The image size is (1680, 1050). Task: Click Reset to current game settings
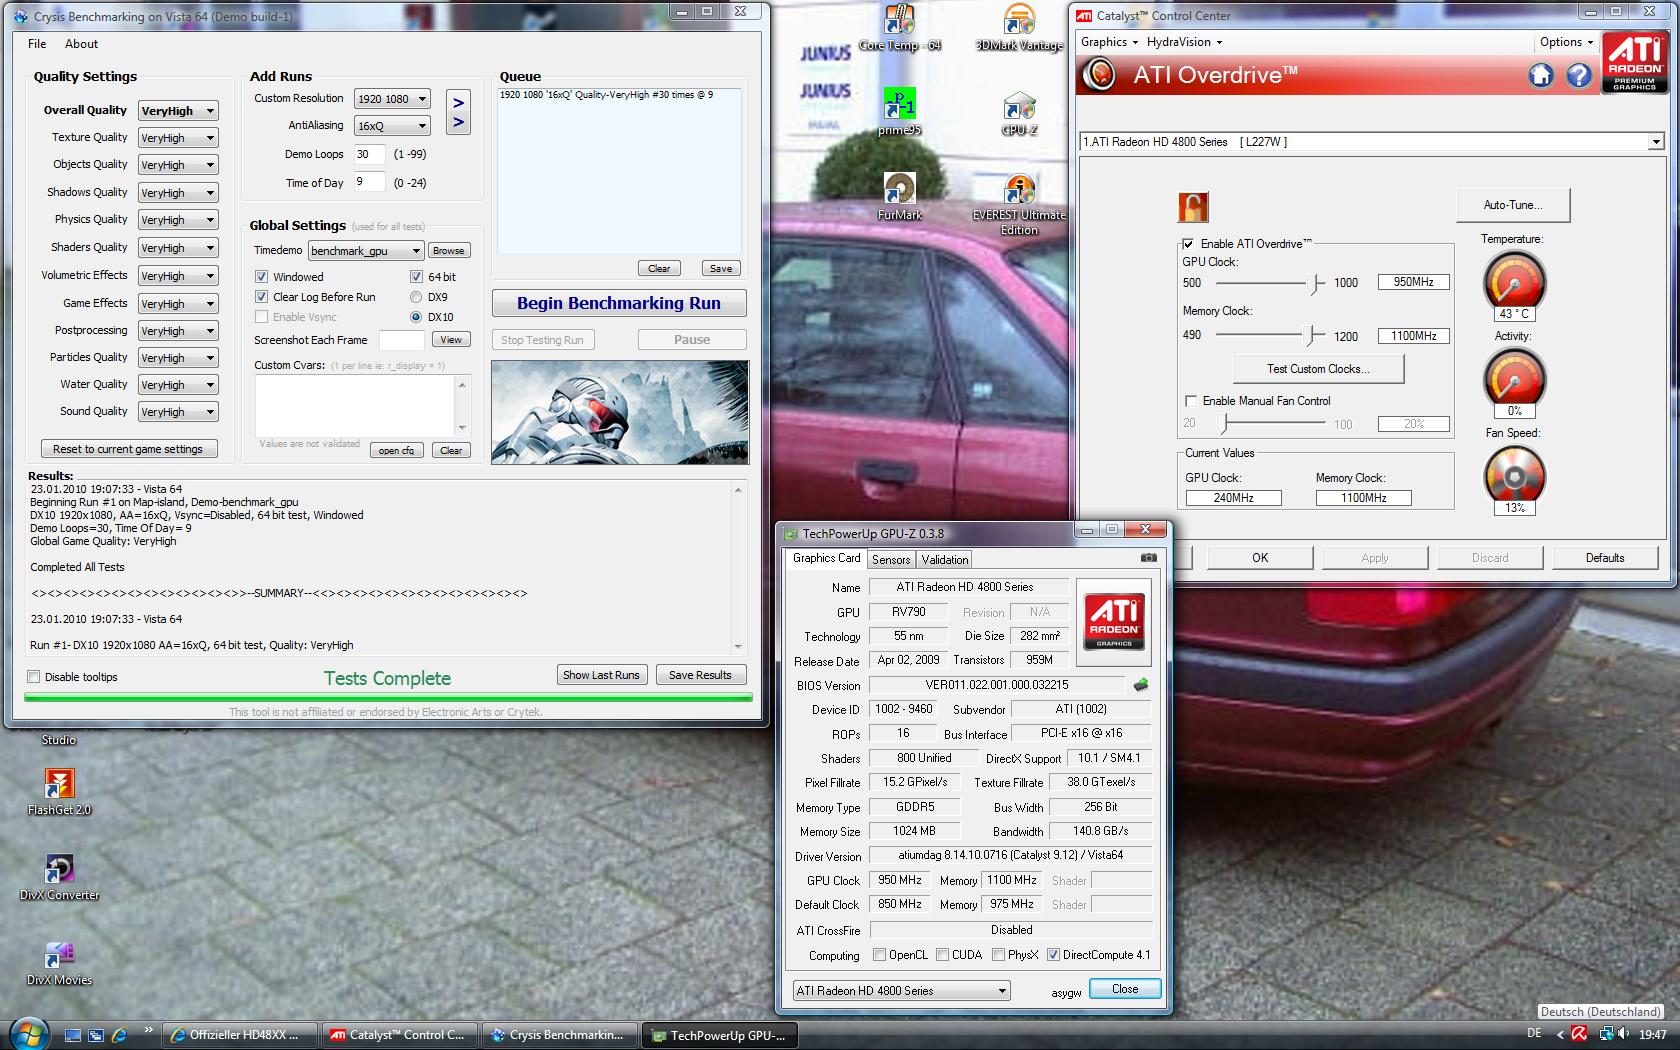pos(128,449)
